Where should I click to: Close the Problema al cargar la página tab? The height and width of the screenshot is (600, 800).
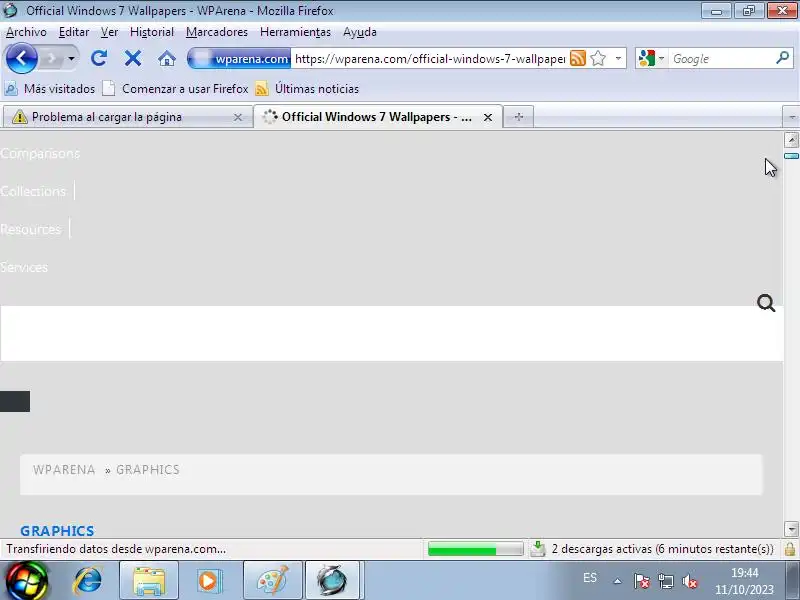pyautogui.click(x=238, y=117)
